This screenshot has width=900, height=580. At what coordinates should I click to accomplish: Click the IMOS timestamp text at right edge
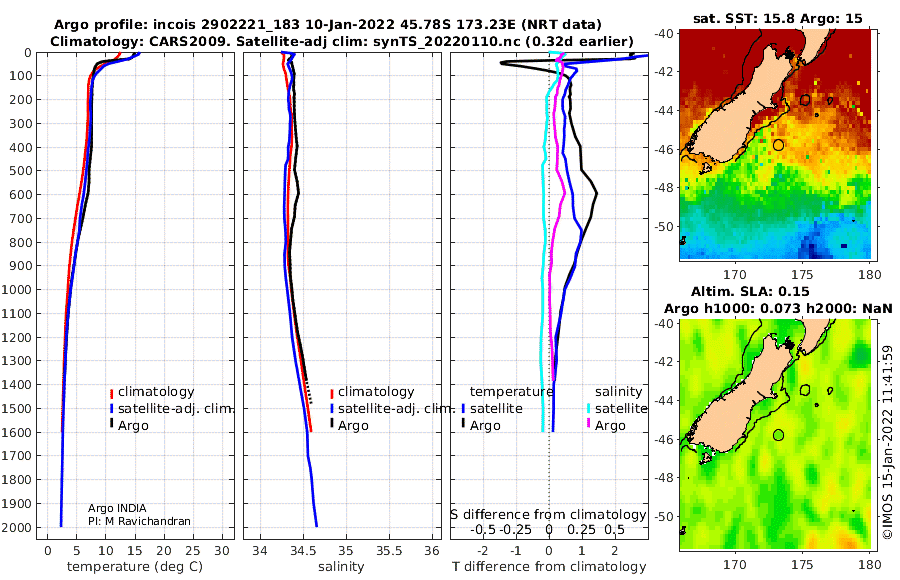pyautogui.click(x=888, y=442)
